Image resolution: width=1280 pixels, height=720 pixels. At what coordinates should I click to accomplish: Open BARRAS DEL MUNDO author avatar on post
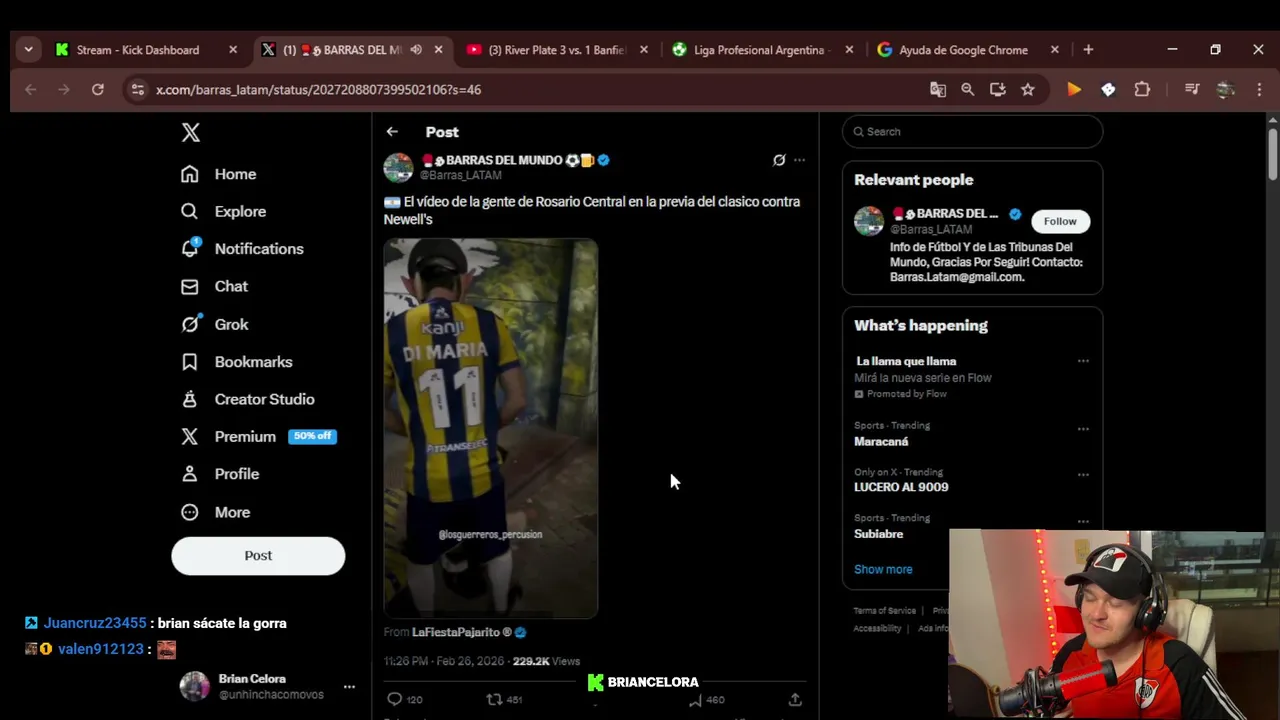coord(398,167)
